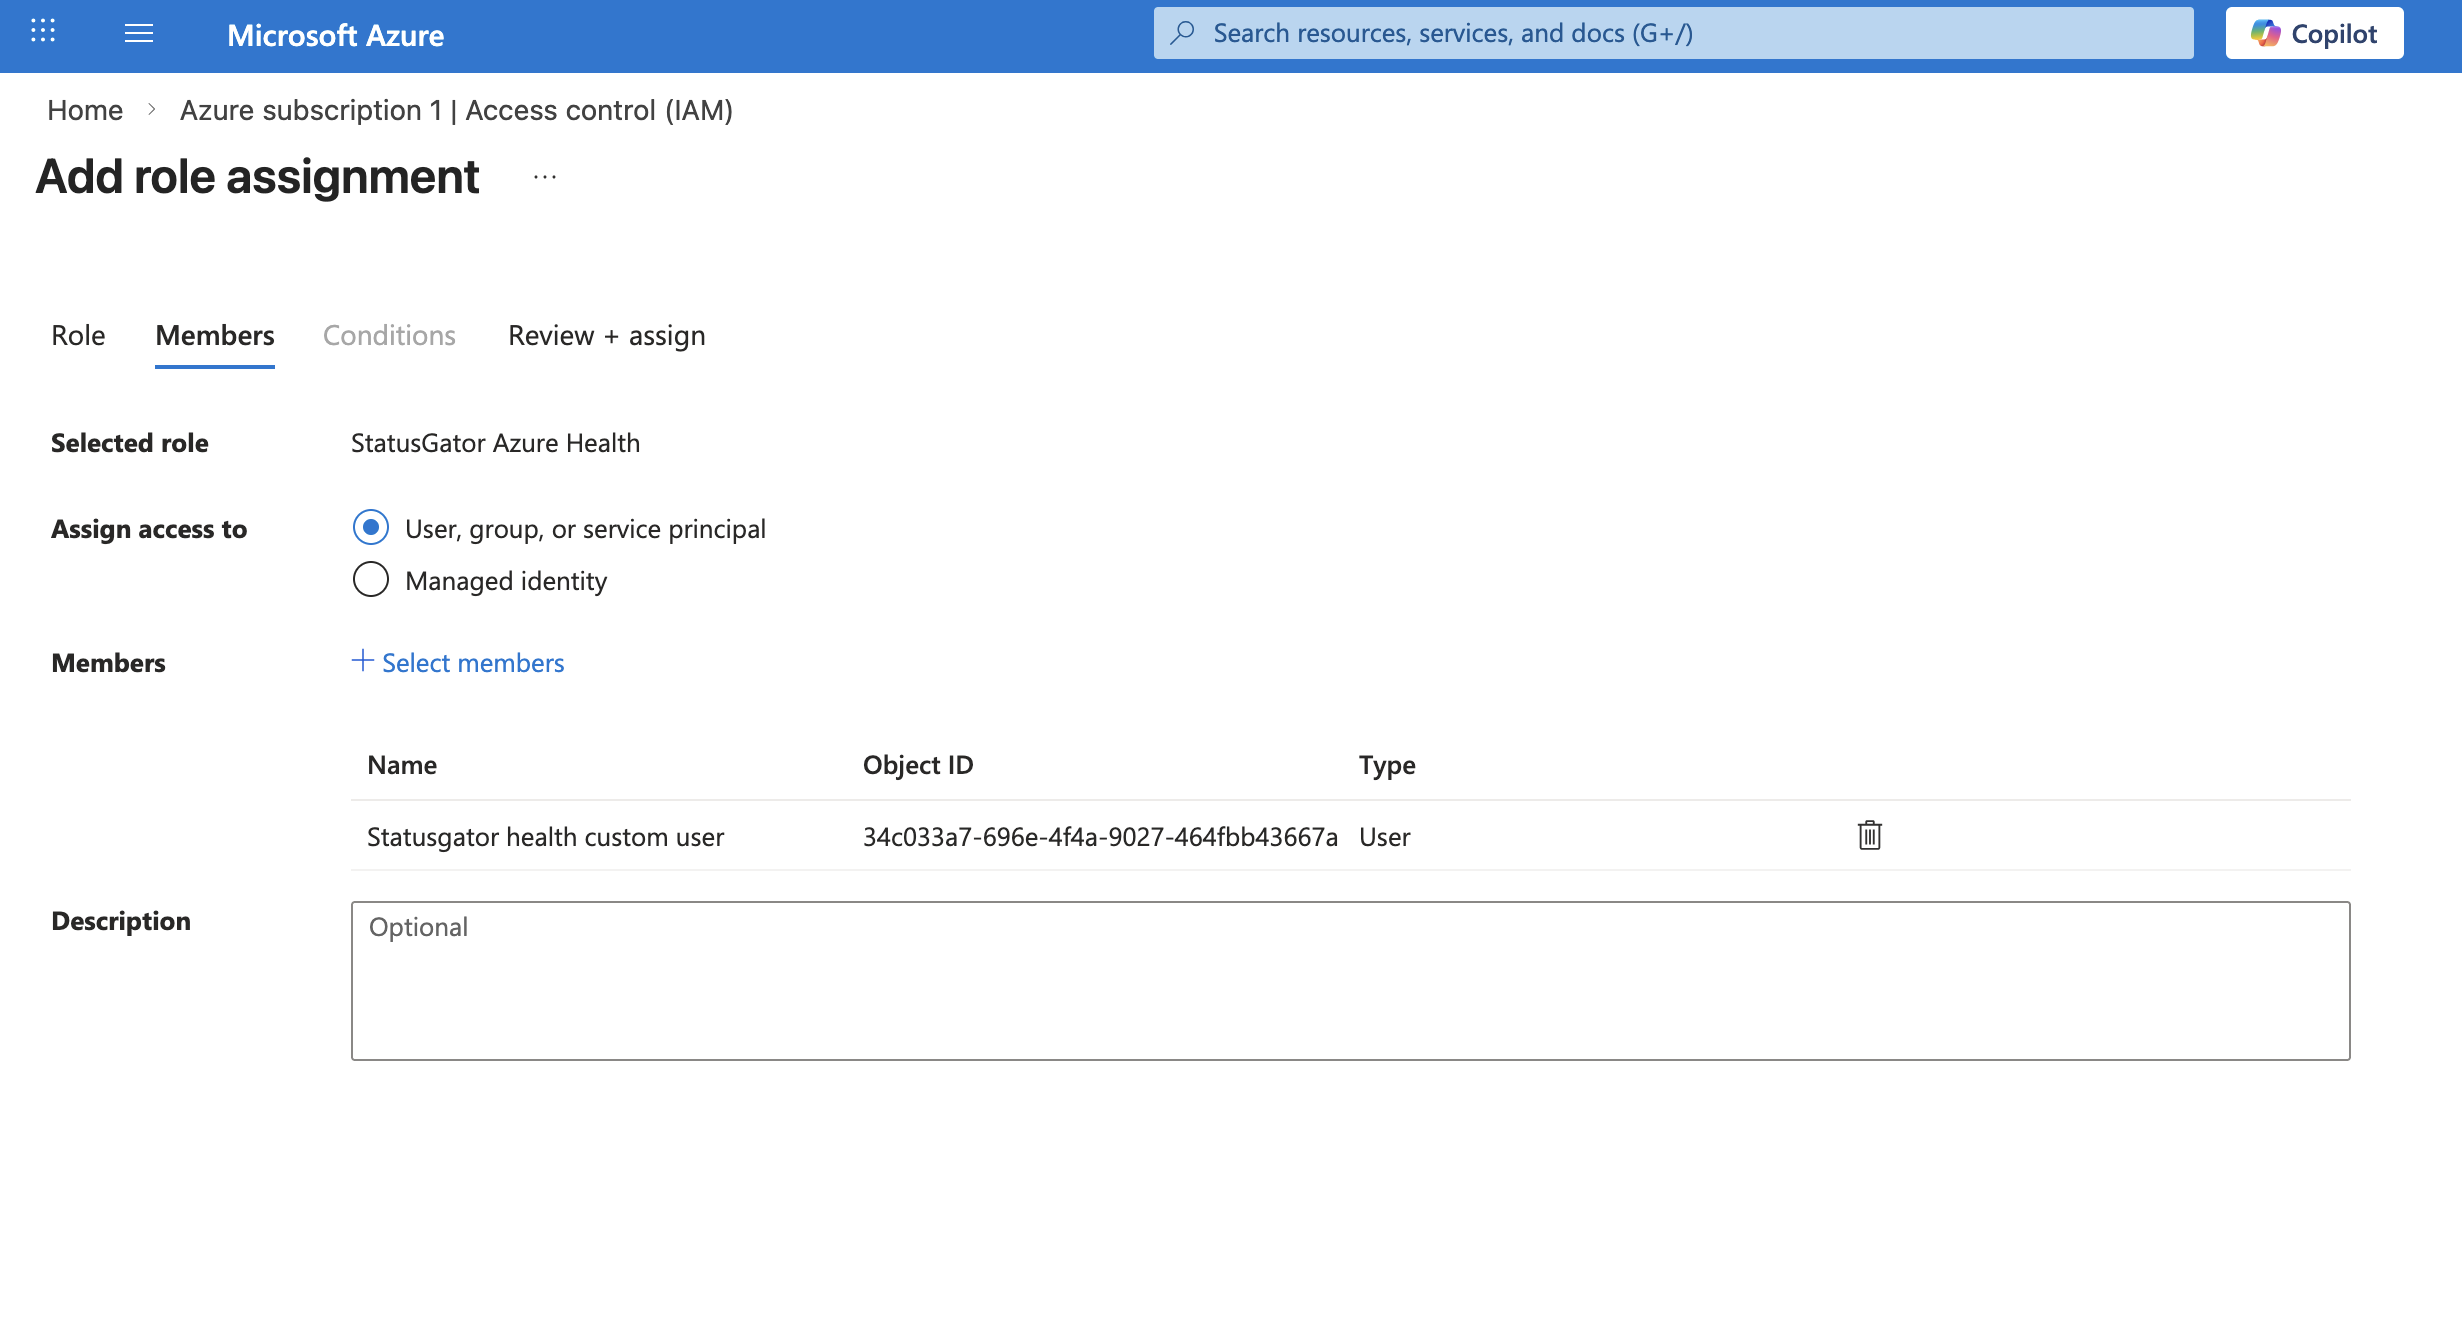This screenshot has width=2462, height=1328.
Task: Click the Copilot icon button
Action: pos(2313,34)
